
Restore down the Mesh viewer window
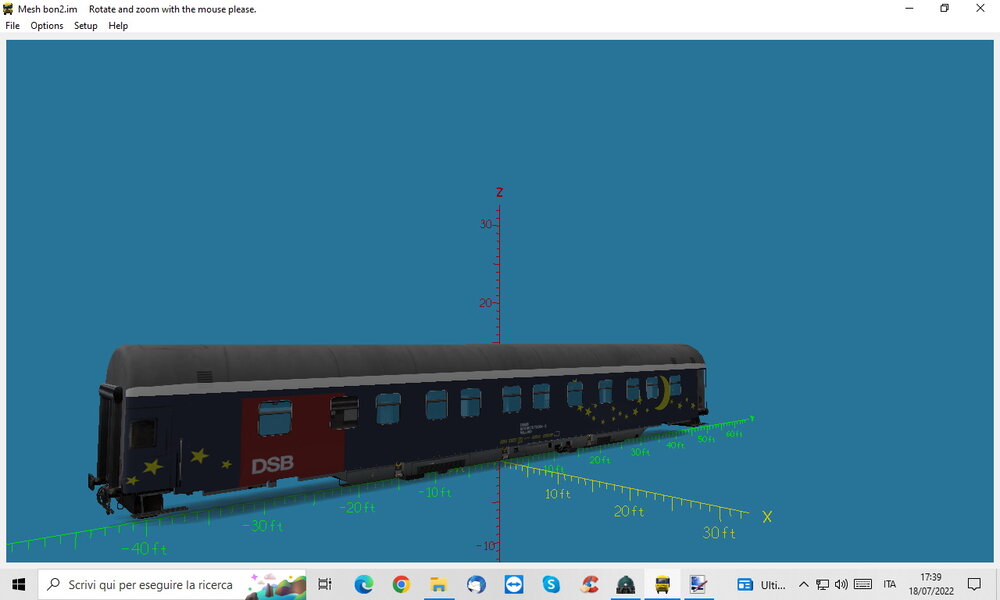pyautogui.click(x=945, y=8)
